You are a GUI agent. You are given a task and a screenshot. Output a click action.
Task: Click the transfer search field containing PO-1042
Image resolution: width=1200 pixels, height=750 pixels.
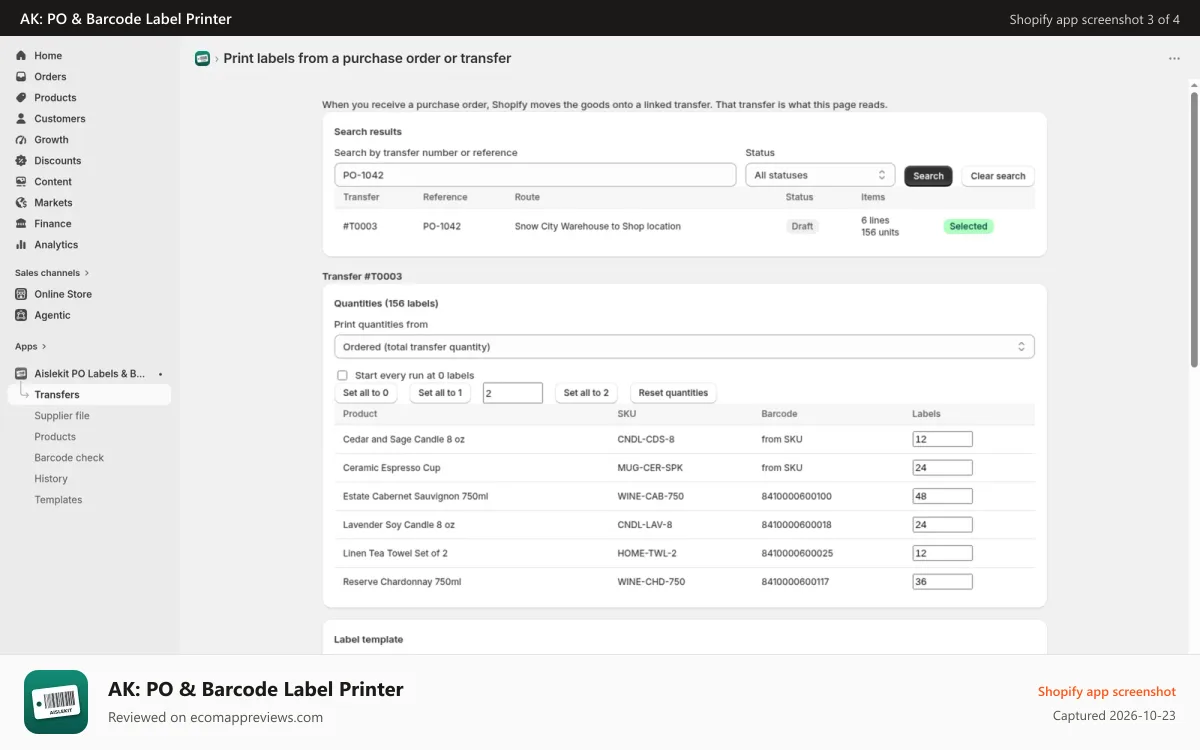click(x=535, y=175)
